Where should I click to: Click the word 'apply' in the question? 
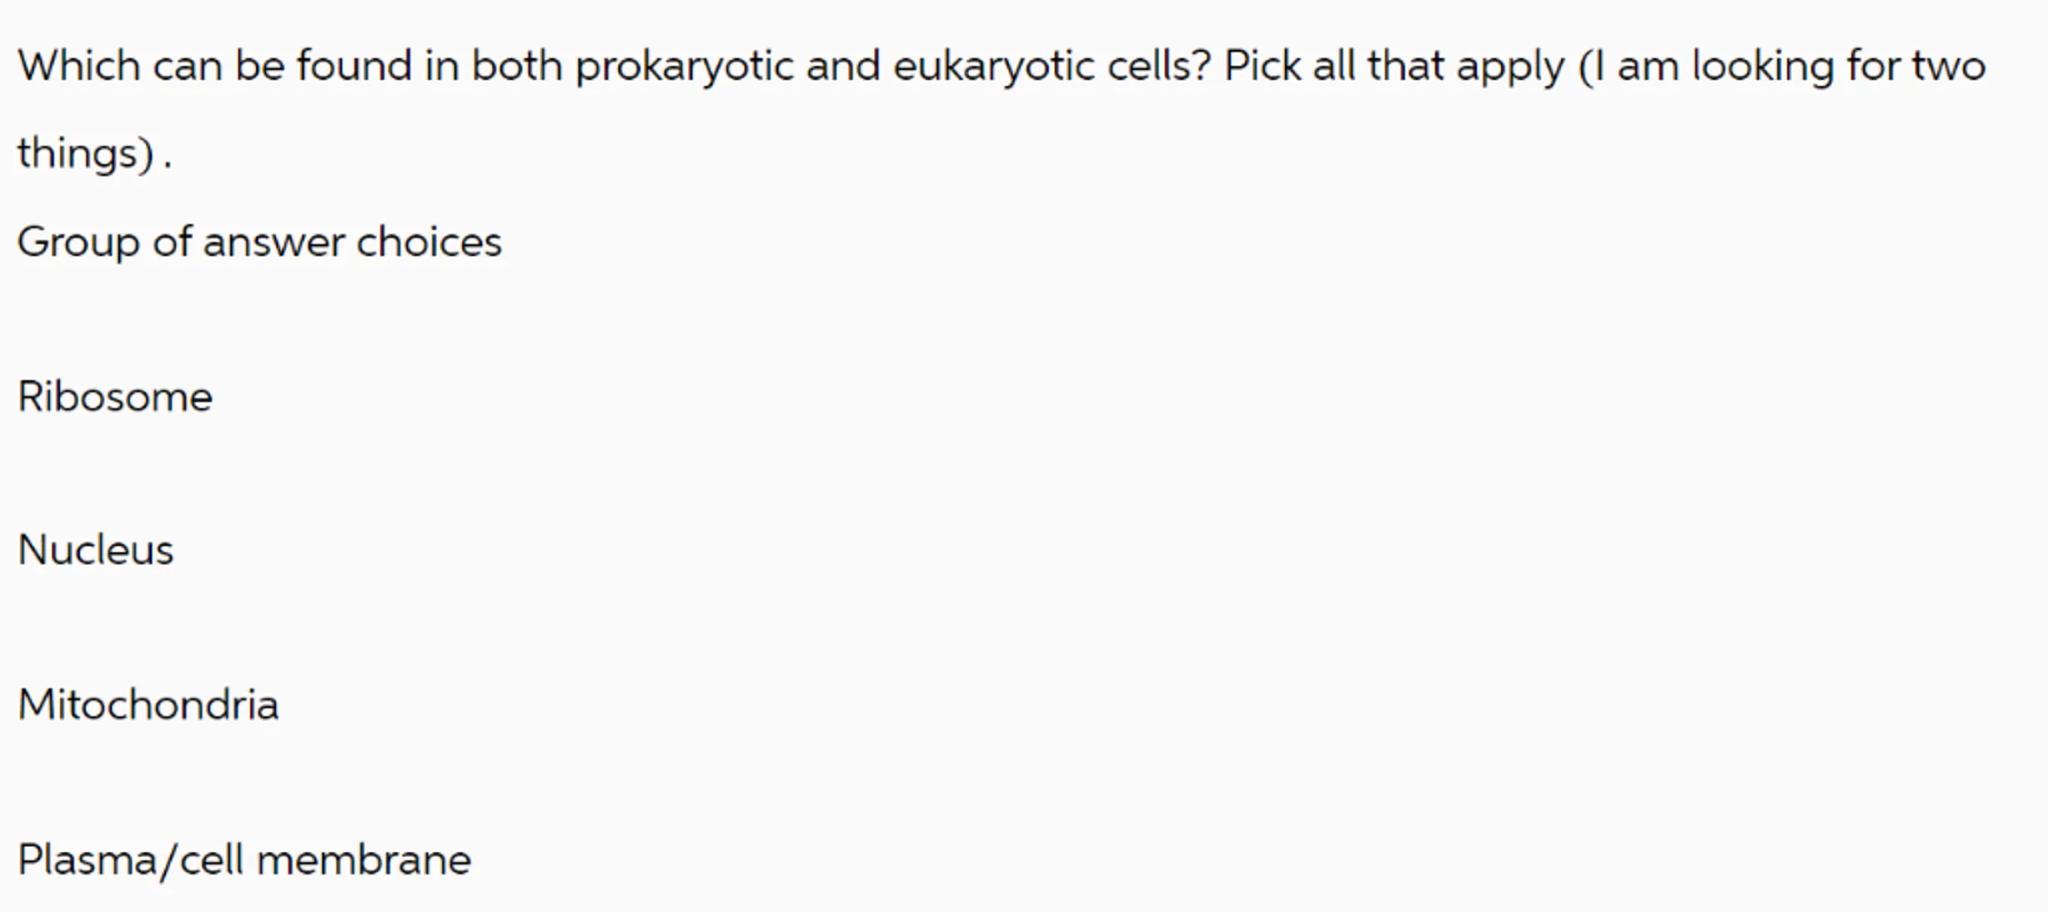pyautogui.click(x=1510, y=67)
